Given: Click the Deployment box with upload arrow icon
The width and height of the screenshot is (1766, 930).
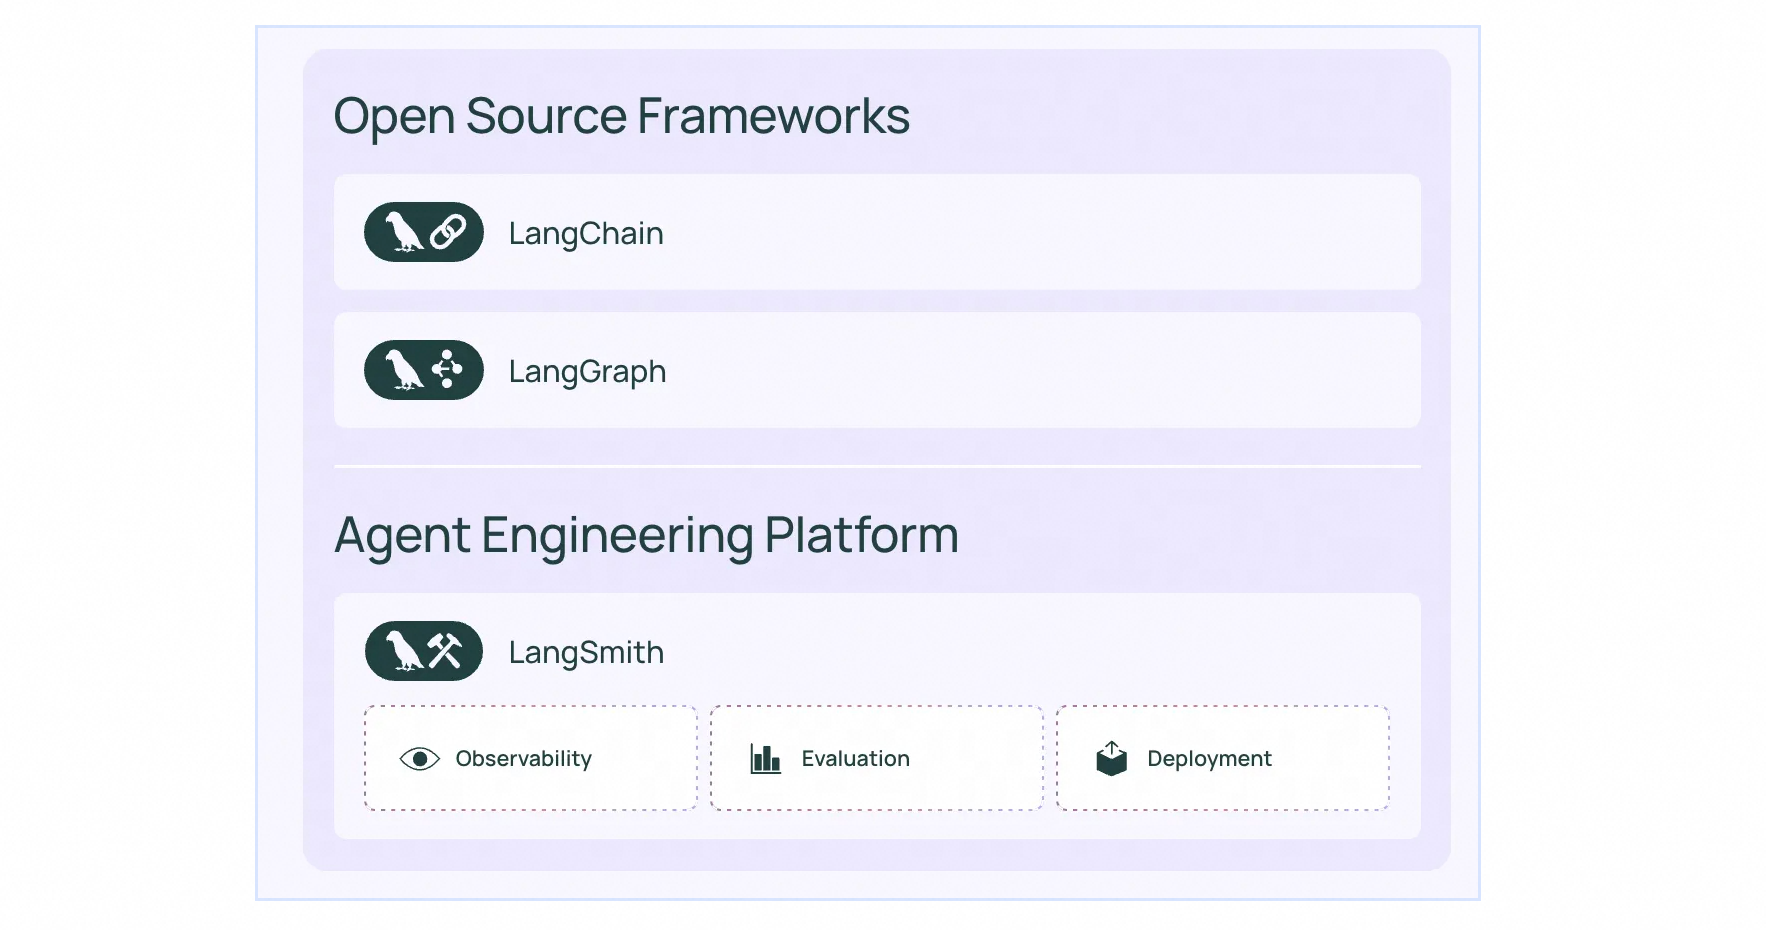Looking at the screenshot, I should tap(1111, 758).
